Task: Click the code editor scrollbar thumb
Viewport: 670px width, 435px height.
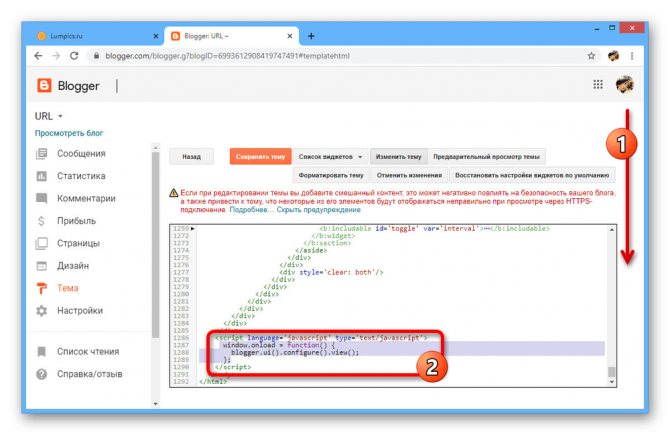Action: click(611, 372)
